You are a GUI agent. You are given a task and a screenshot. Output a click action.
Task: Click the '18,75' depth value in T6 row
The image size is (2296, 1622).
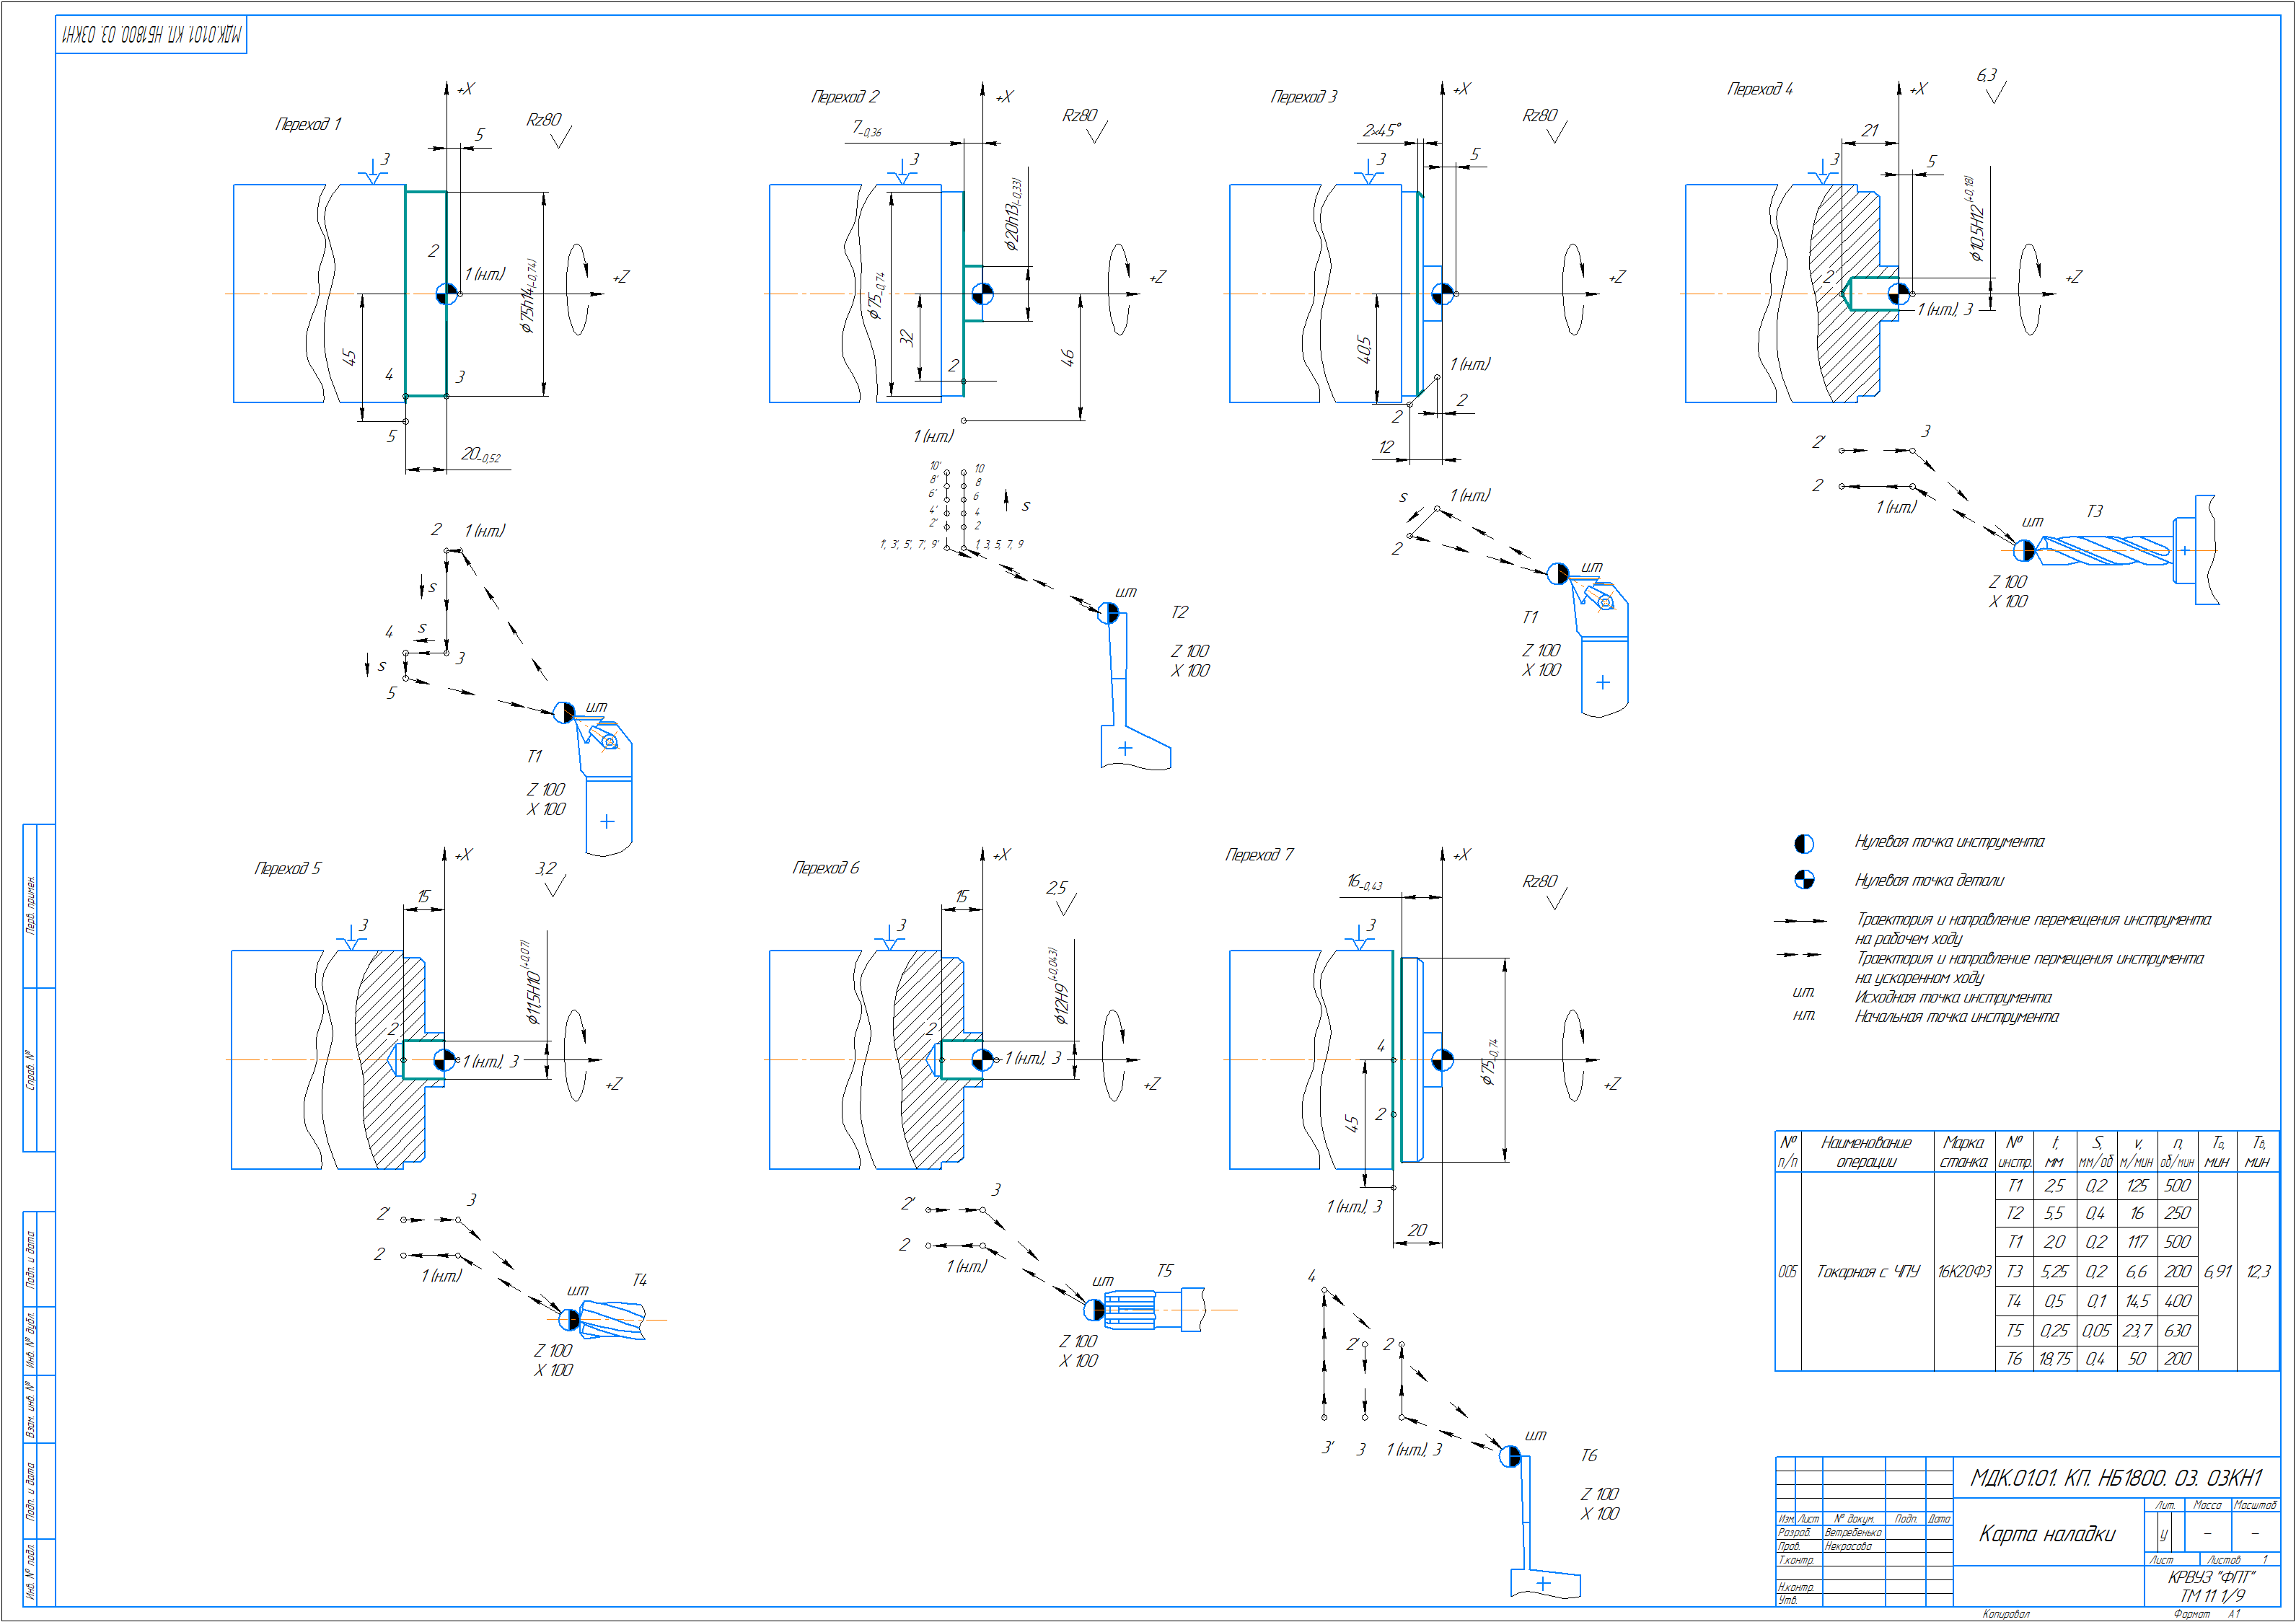point(2054,1359)
